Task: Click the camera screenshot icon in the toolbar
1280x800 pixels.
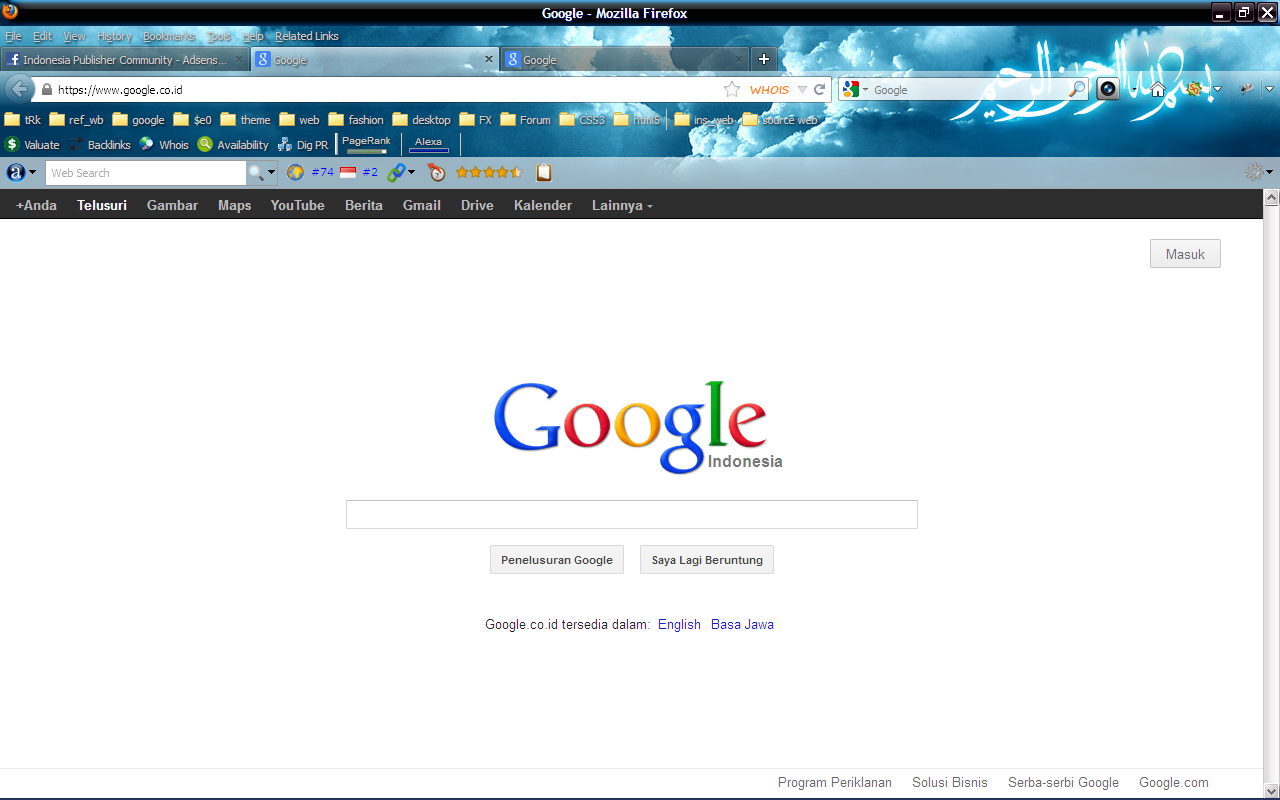Action: pyautogui.click(x=1108, y=89)
